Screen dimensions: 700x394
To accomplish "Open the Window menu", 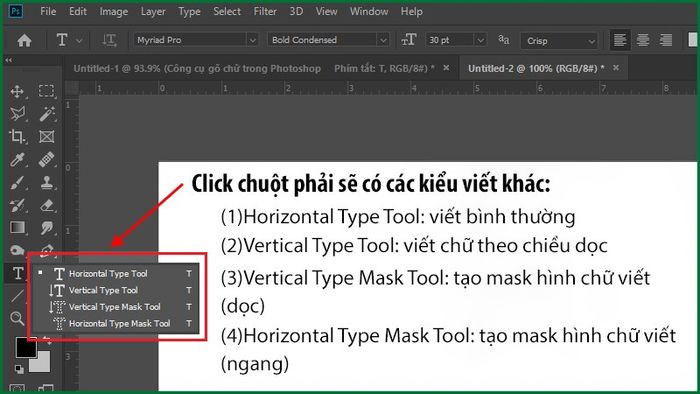I will (x=369, y=11).
